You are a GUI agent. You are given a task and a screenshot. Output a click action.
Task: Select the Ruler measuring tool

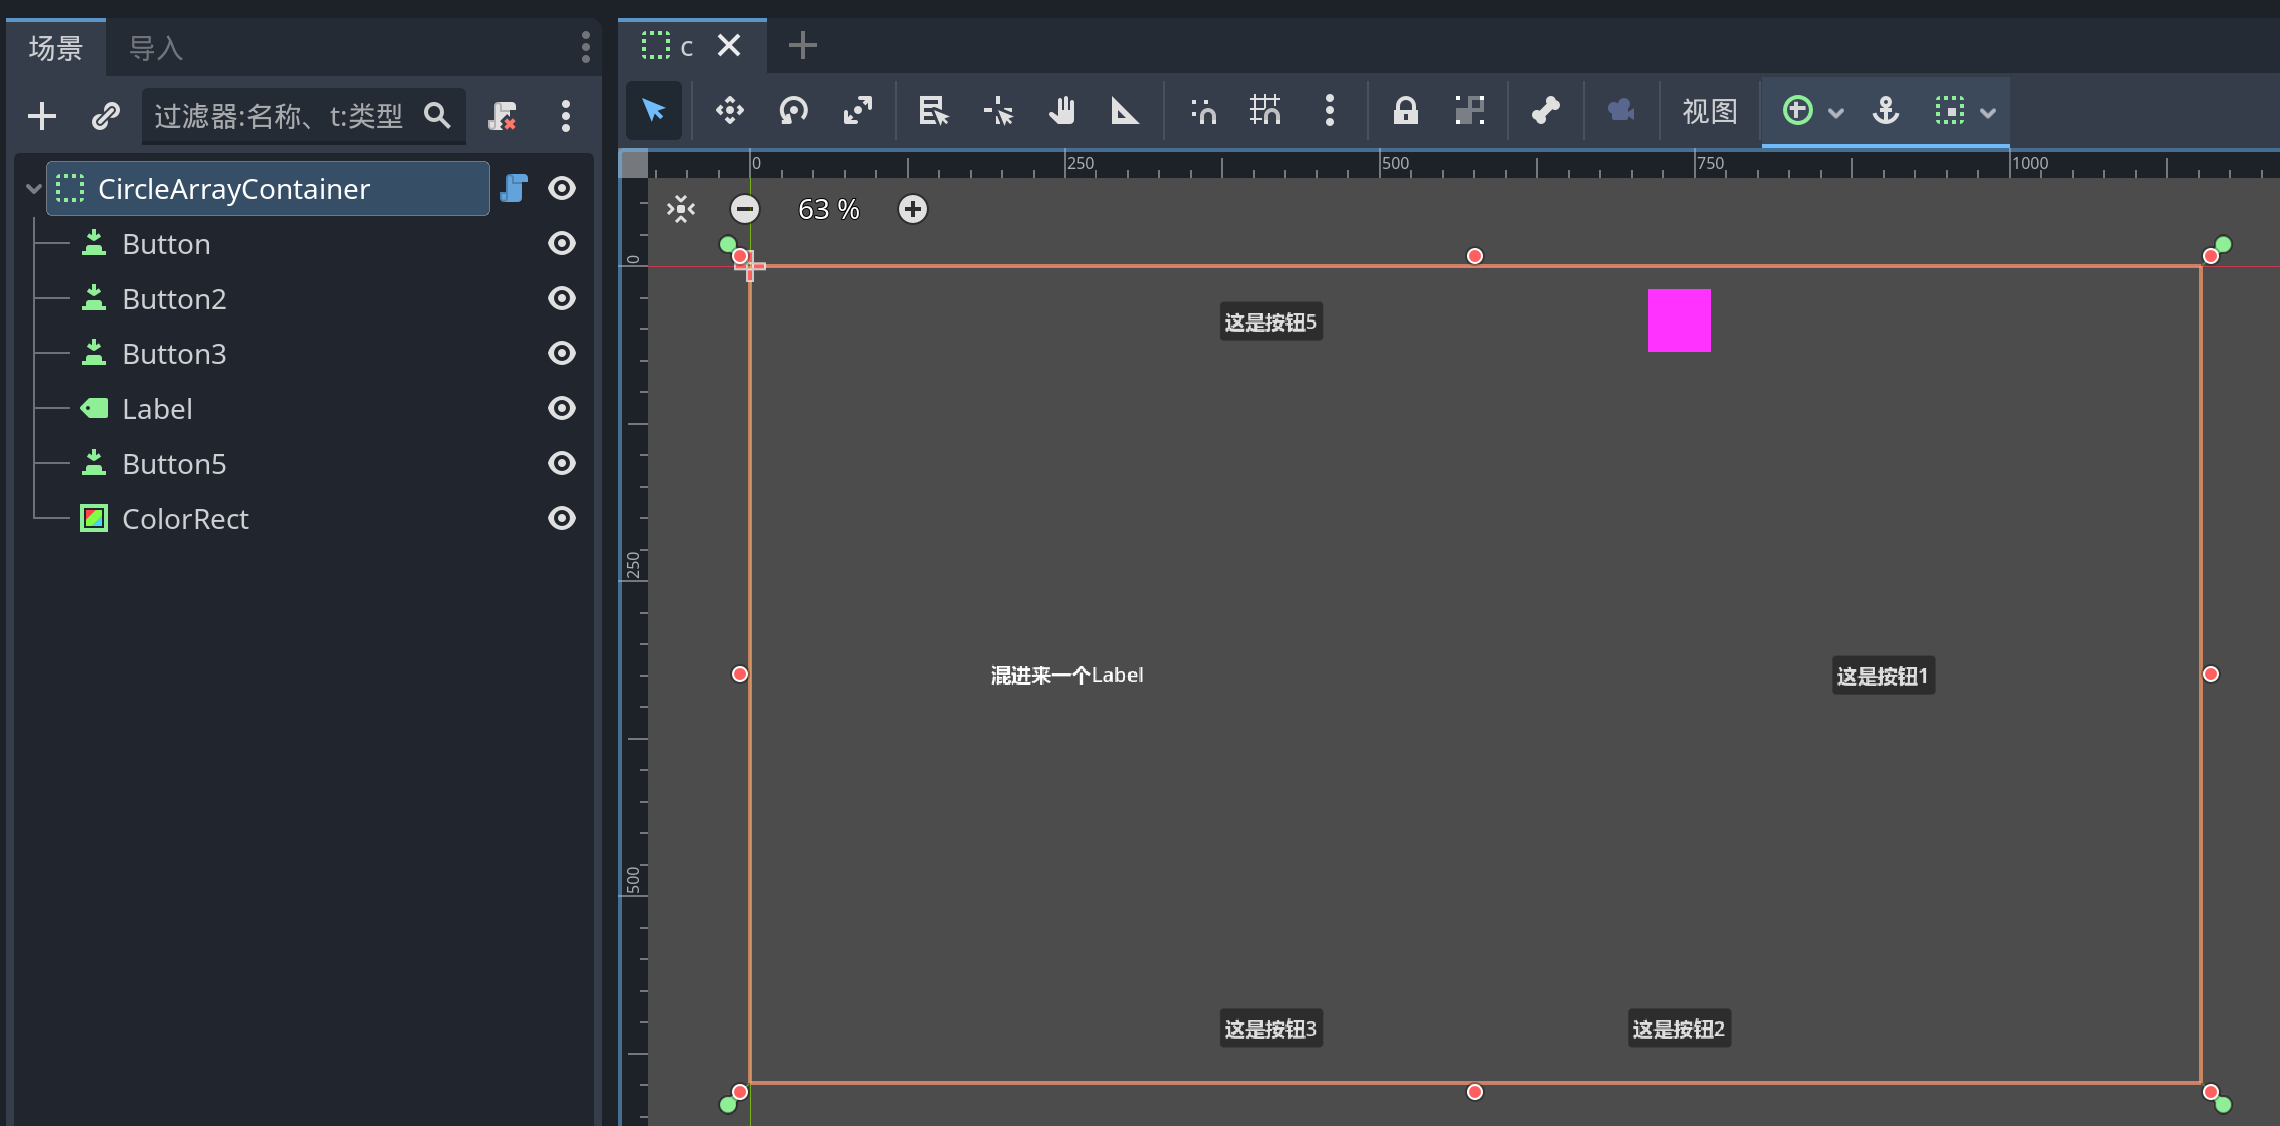pos(1126,110)
